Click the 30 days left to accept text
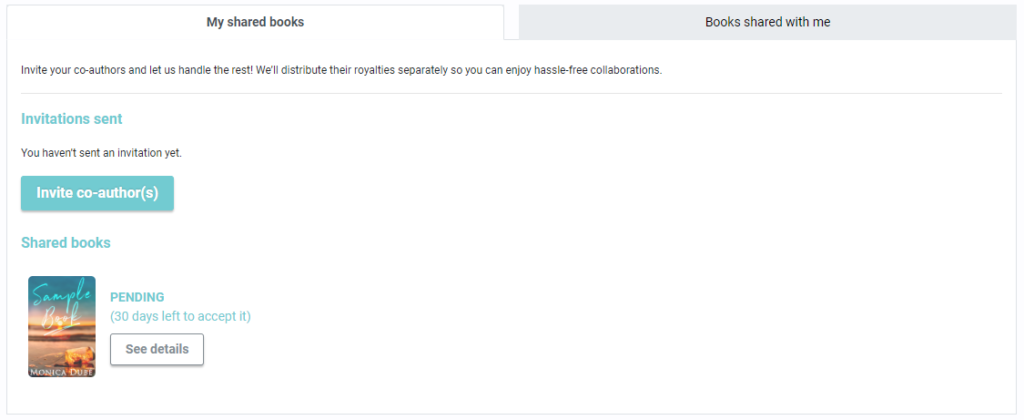Viewport: 1024px width, 420px height. [180, 316]
